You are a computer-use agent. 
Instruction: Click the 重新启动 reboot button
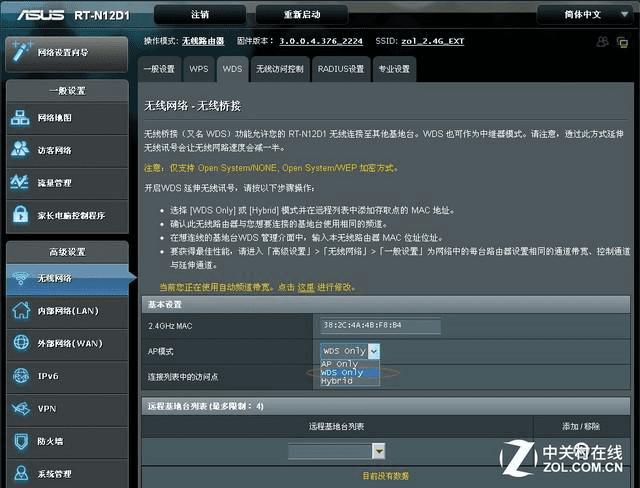[302, 15]
